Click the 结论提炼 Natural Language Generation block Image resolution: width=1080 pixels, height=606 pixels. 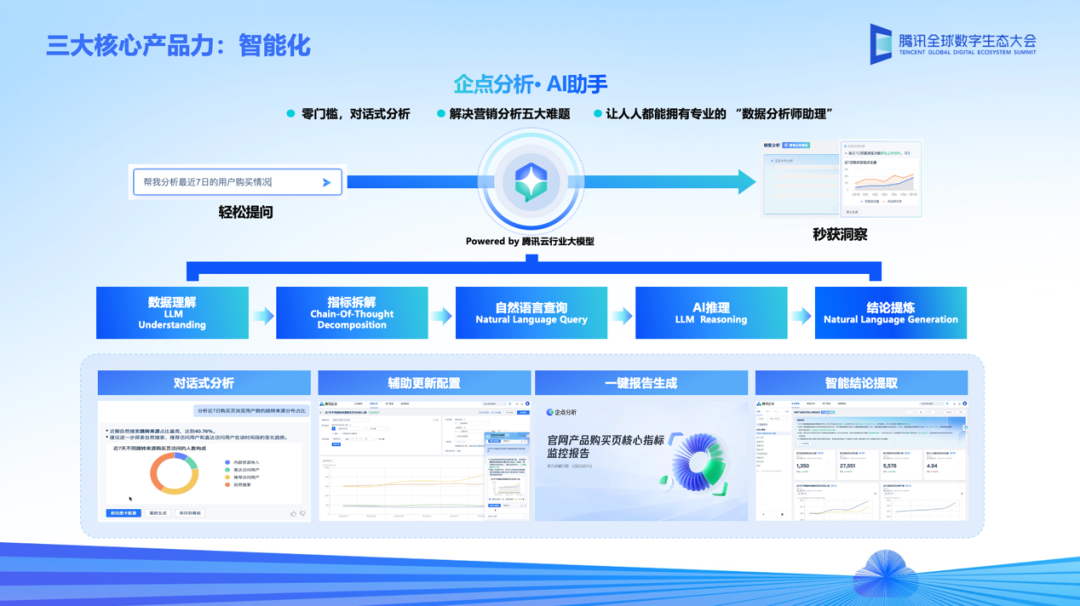[891, 313]
